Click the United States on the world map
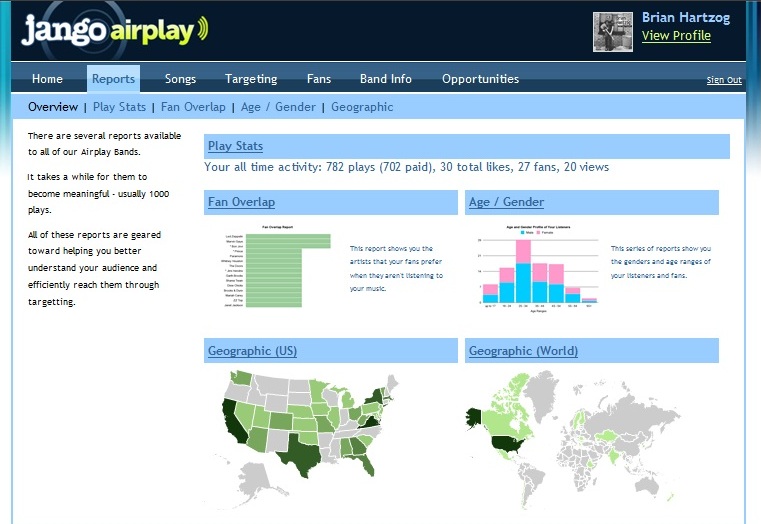761x524 pixels. coord(507,443)
